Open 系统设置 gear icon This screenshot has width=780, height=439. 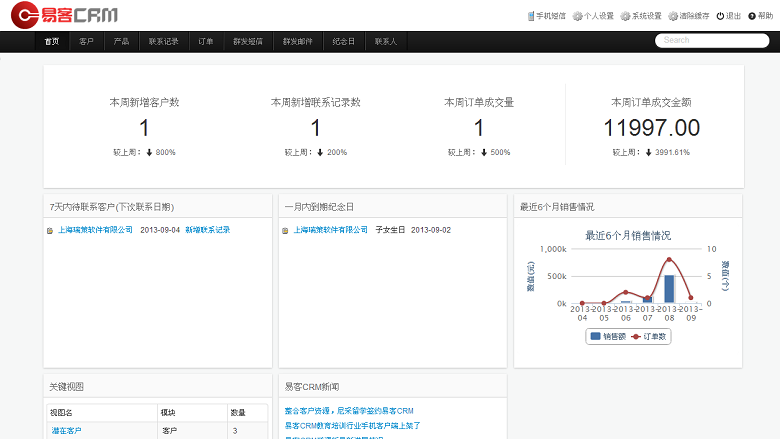pyautogui.click(x=625, y=16)
